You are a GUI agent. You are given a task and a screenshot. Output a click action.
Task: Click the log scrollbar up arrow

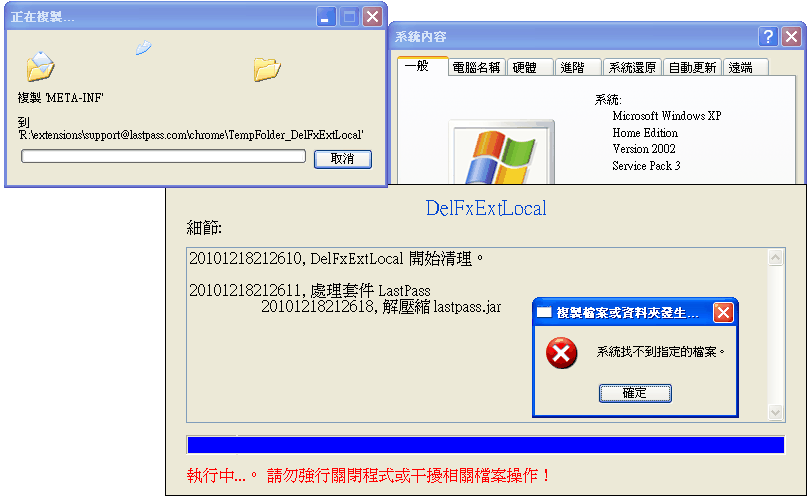pyautogui.click(x=775, y=257)
